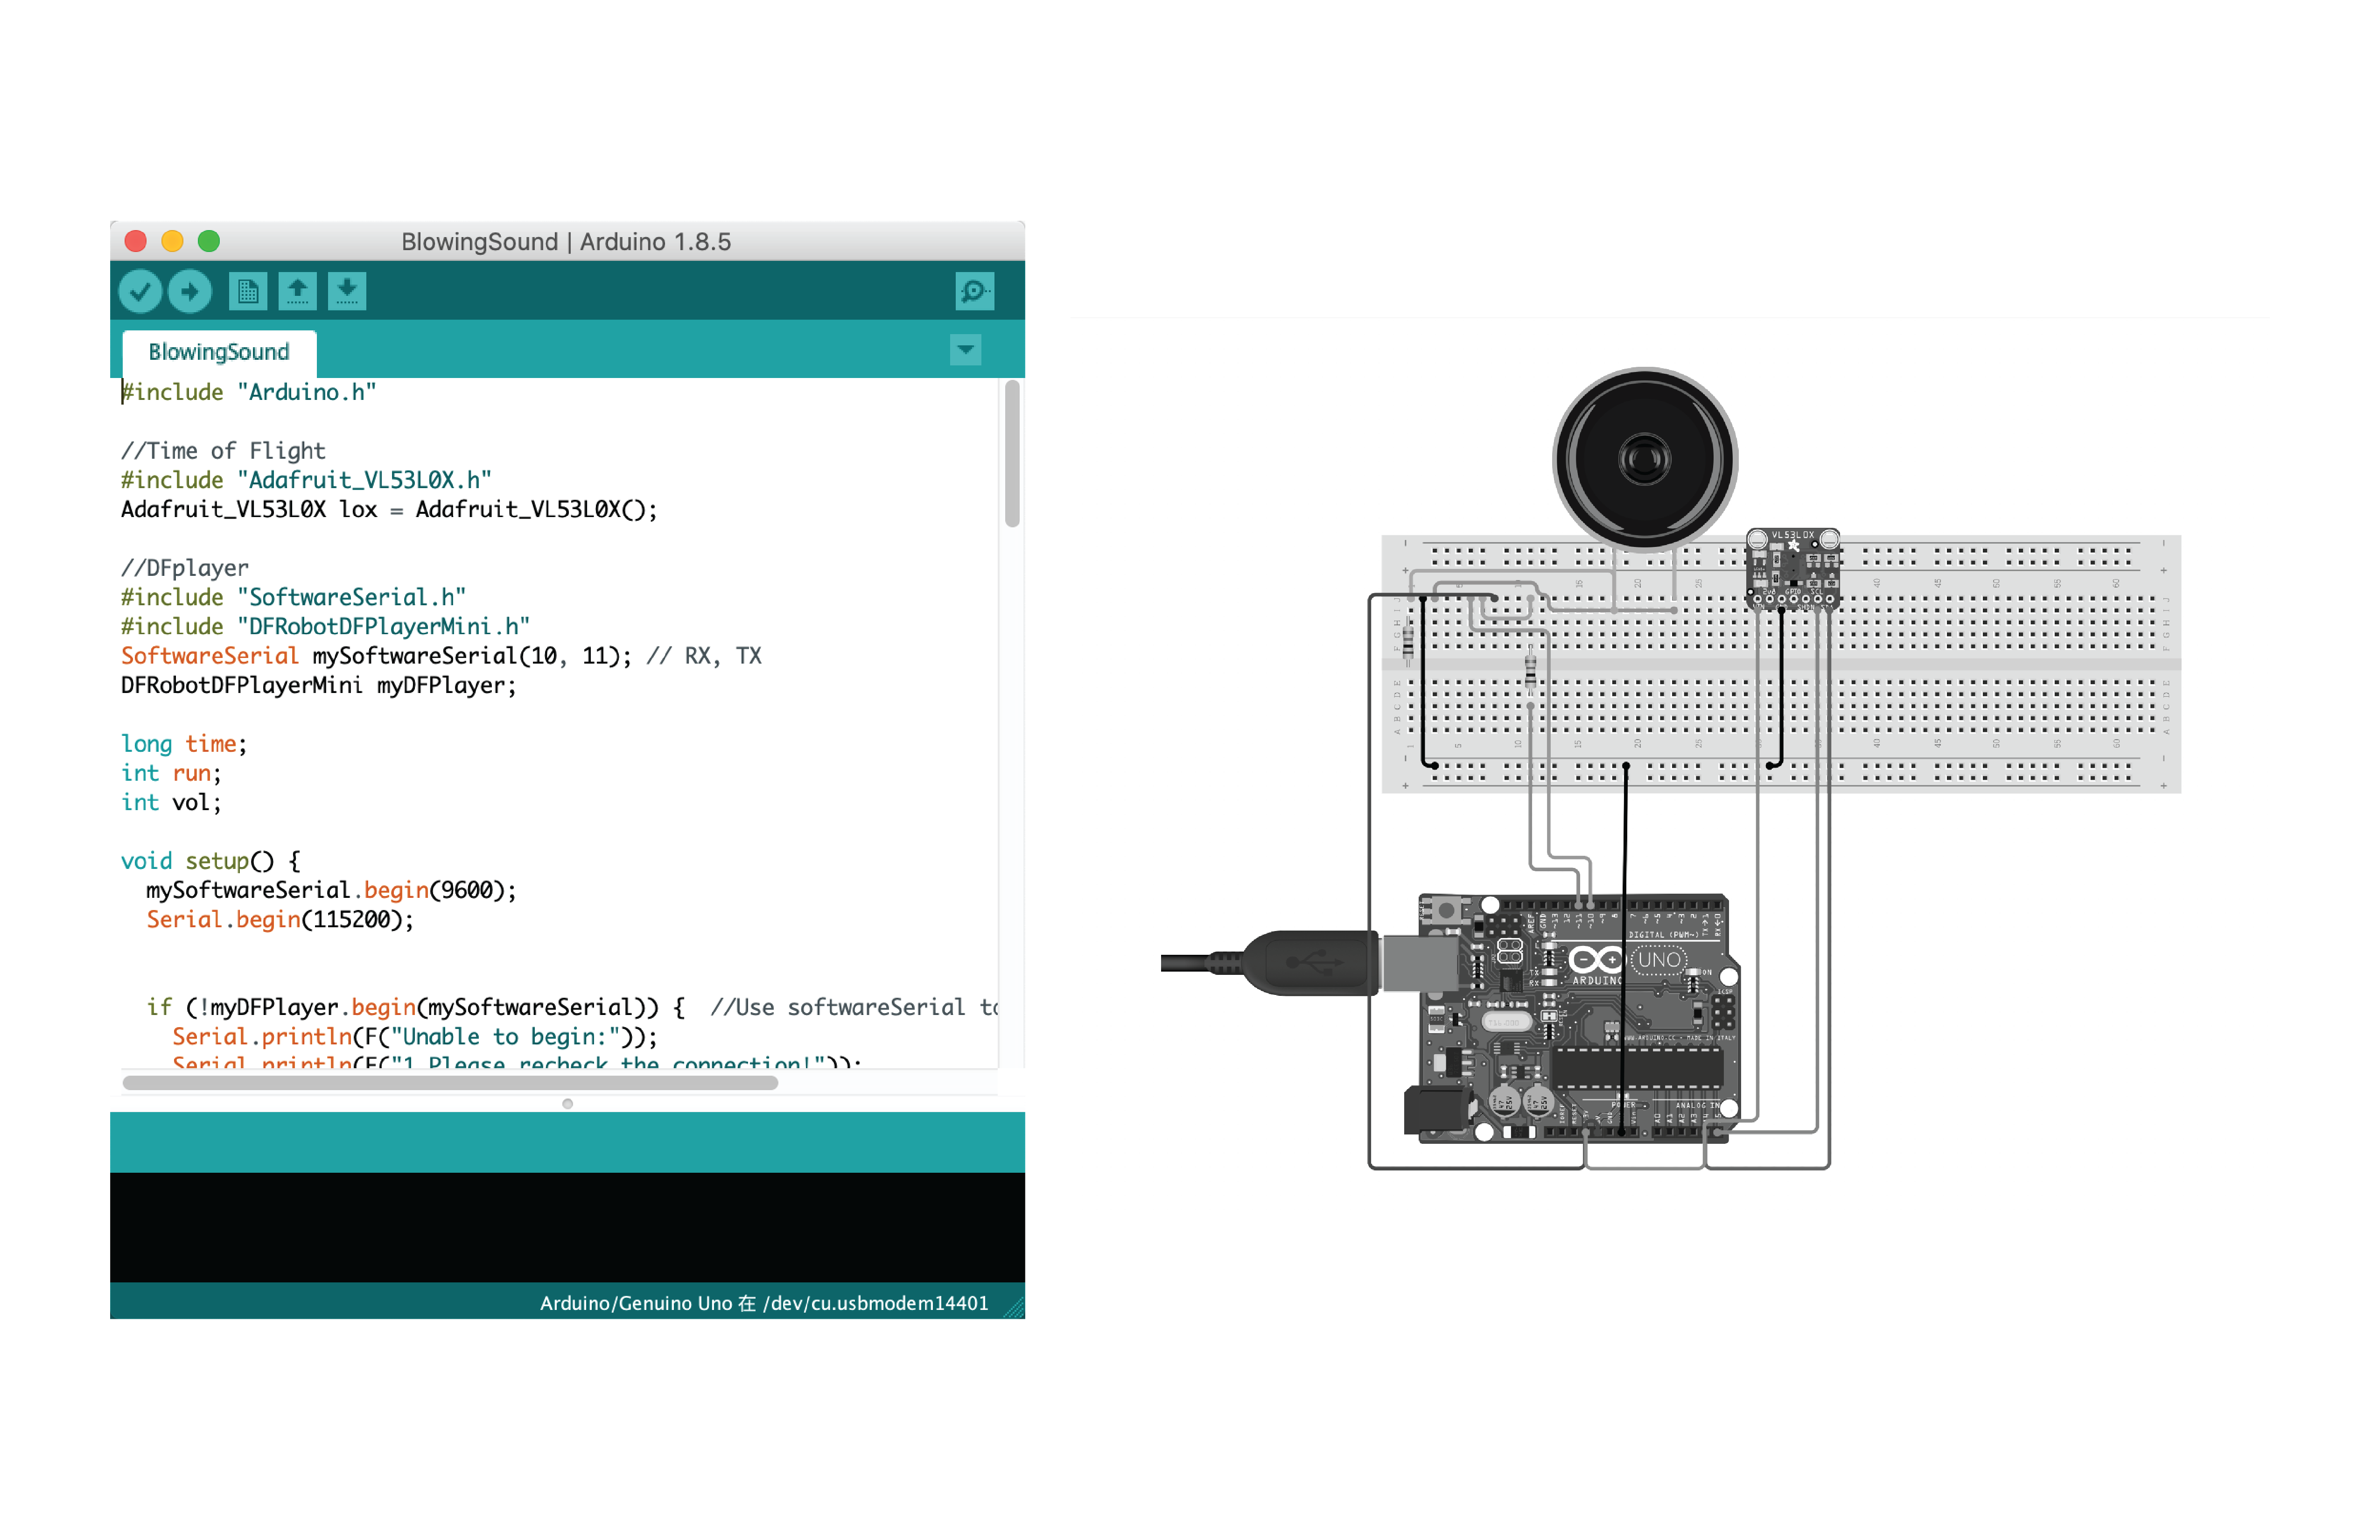Zoom the window with green button
The height and width of the screenshot is (1540, 2380).
click(x=209, y=241)
